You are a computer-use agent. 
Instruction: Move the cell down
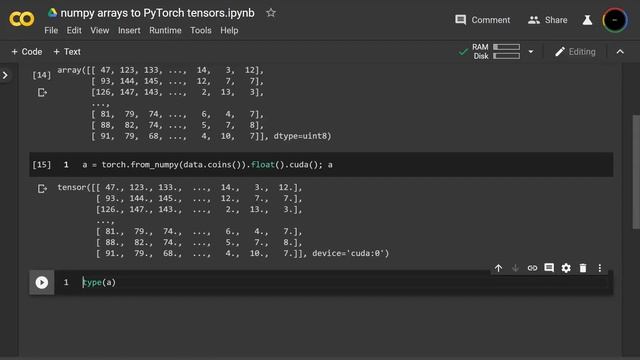[515, 268]
